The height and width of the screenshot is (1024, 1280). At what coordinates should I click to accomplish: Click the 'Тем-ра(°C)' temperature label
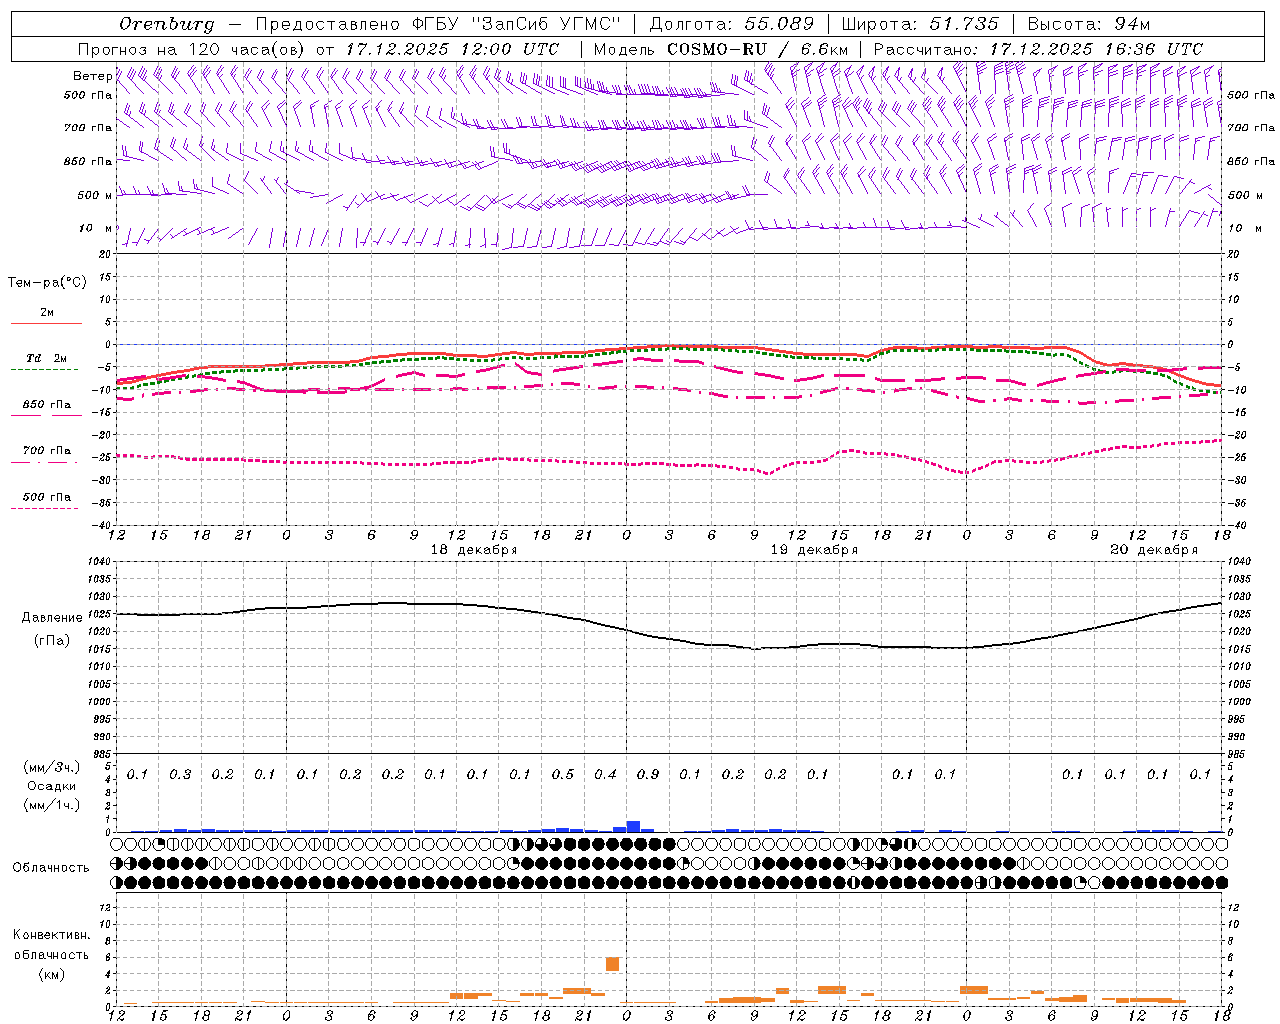pyautogui.click(x=47, y=283)
